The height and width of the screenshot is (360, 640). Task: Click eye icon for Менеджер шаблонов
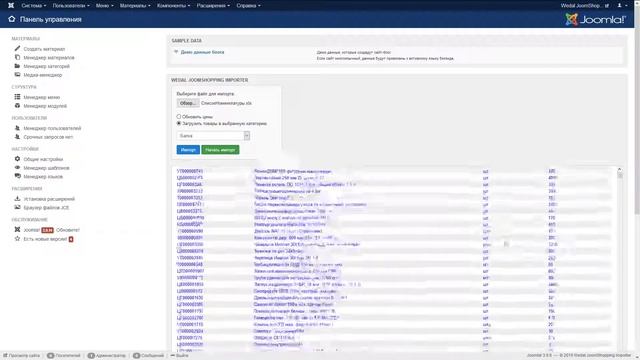tap(17, 167)
